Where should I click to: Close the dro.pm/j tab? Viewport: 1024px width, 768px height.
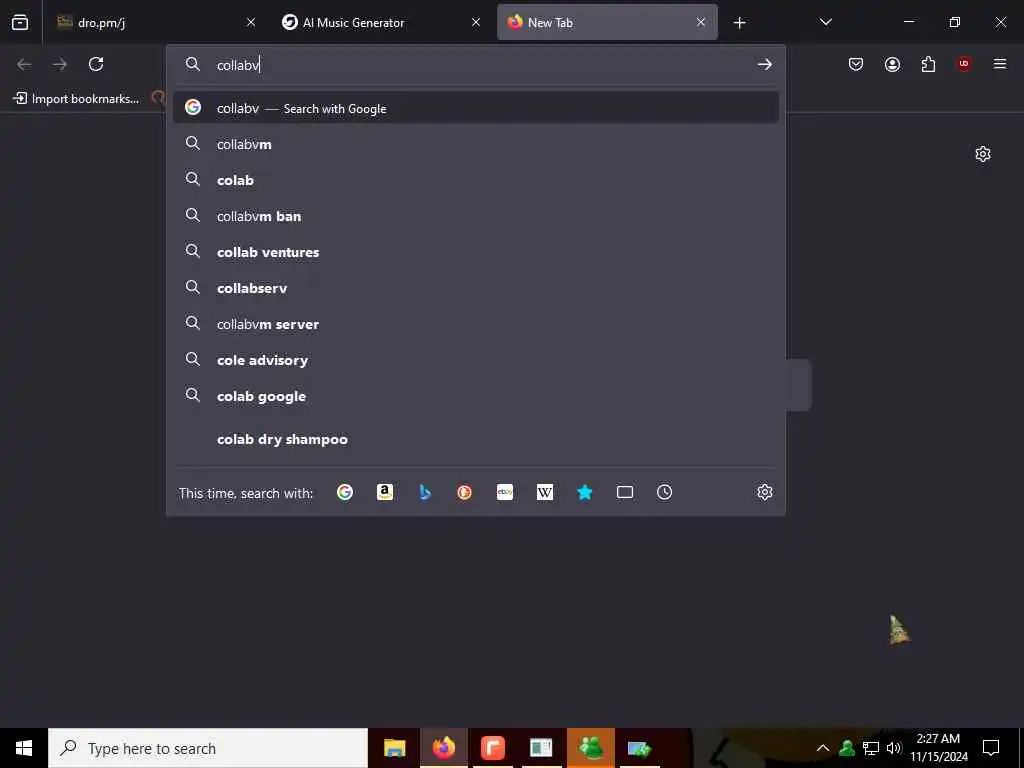[251, 22]
